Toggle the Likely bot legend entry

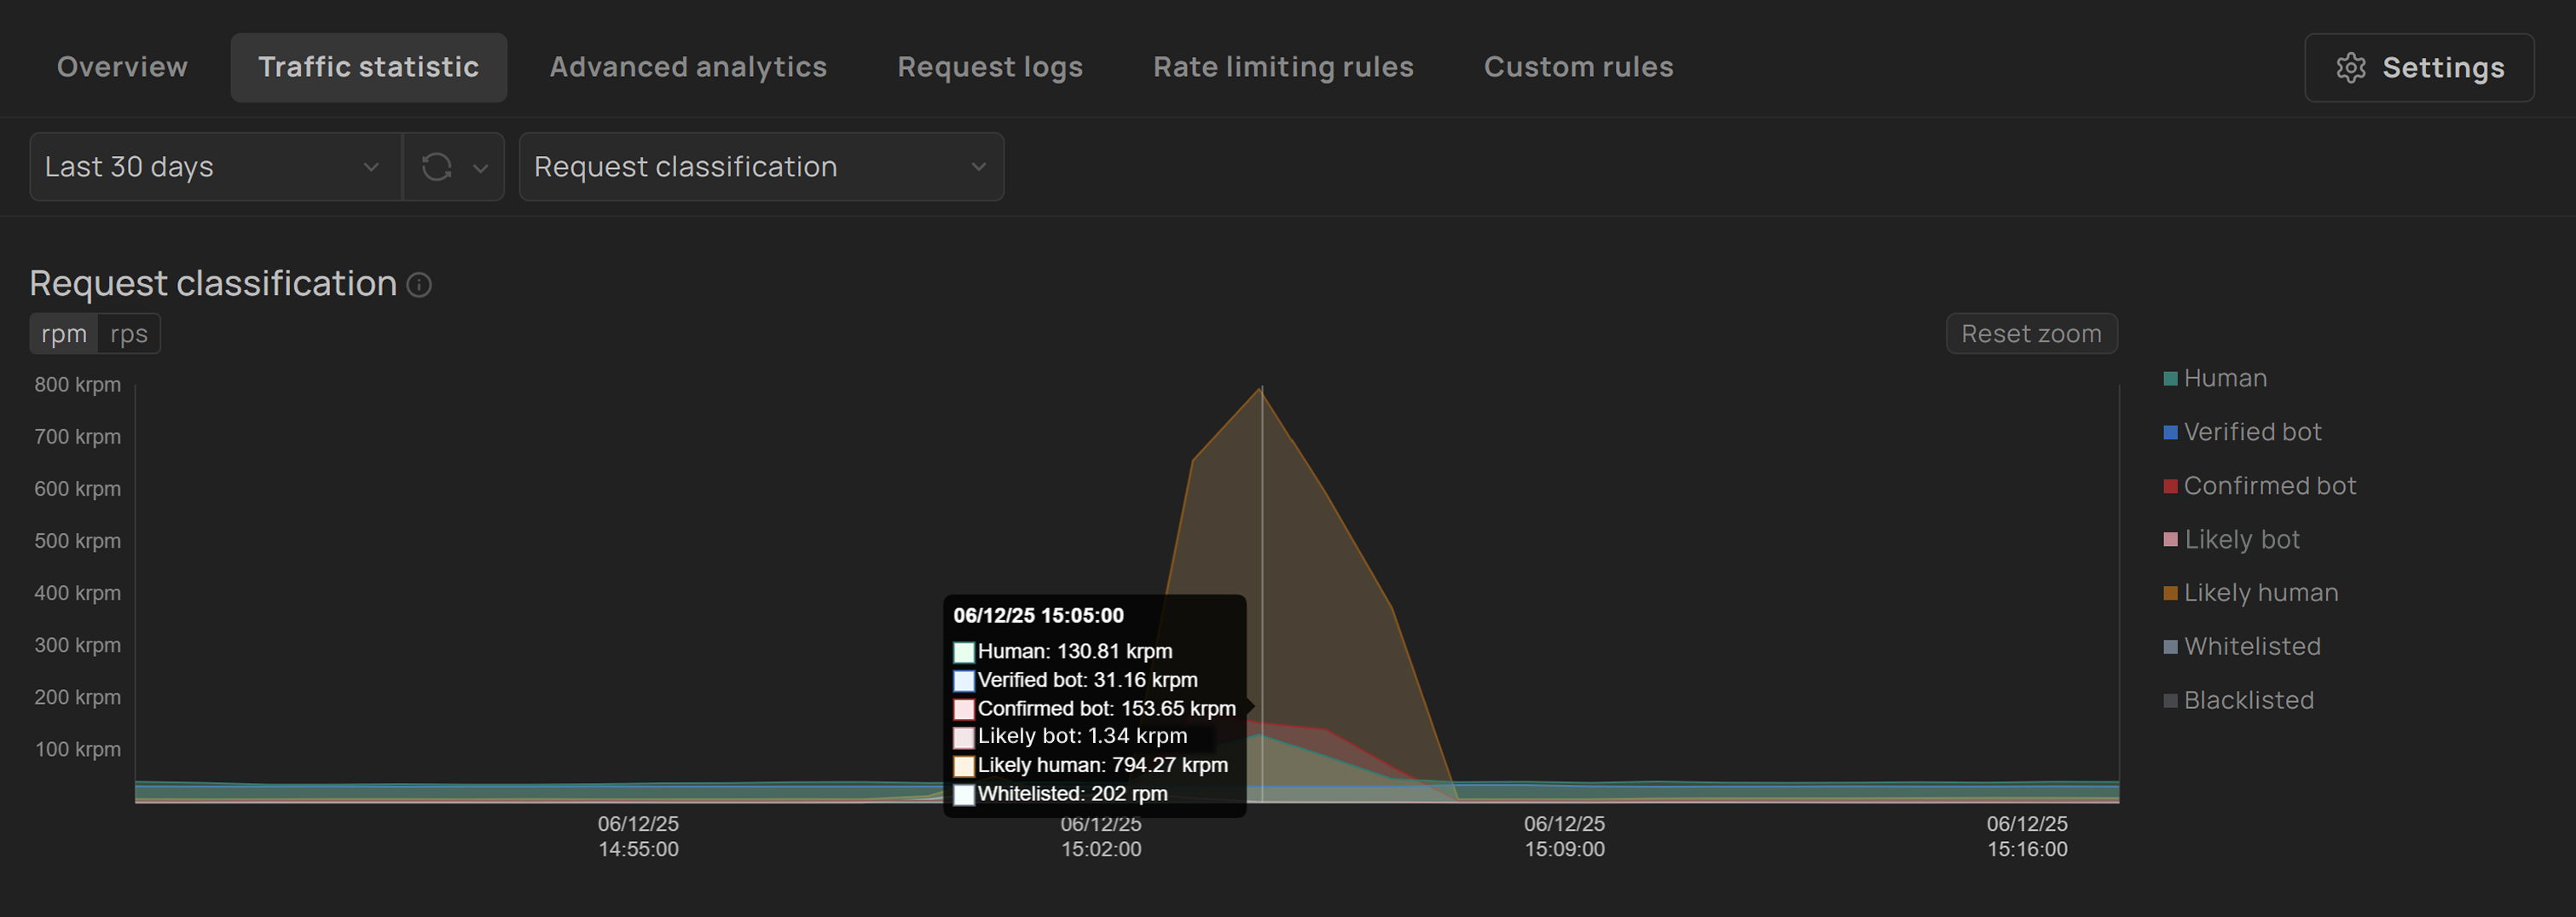(2232, 540)
